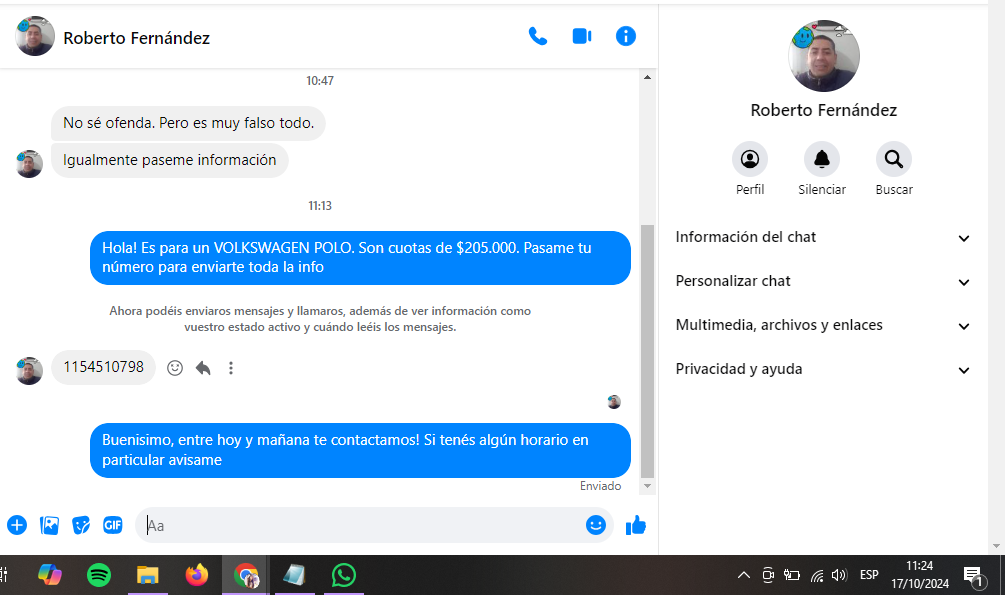
Task: Open the sticker picker icon
Action: tap(81, 525)
